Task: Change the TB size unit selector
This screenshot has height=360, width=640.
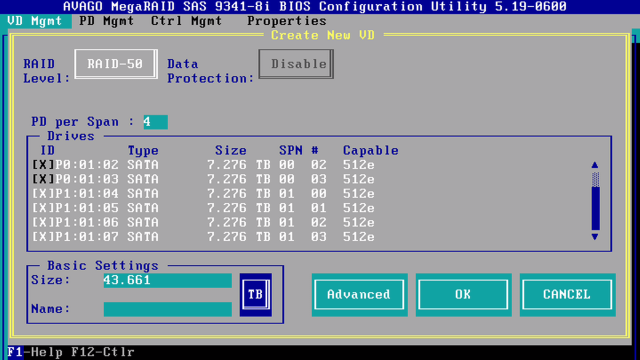Action: 256,295
